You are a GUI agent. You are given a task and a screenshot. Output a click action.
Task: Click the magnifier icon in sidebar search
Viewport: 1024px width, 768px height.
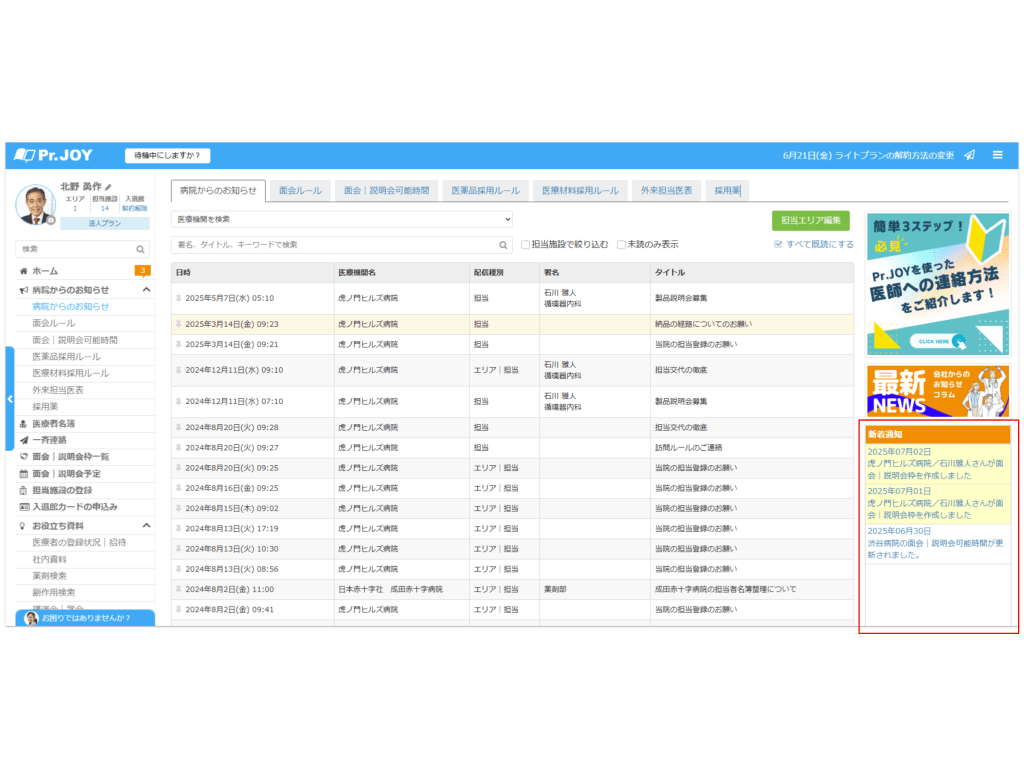tap(141, 249)
